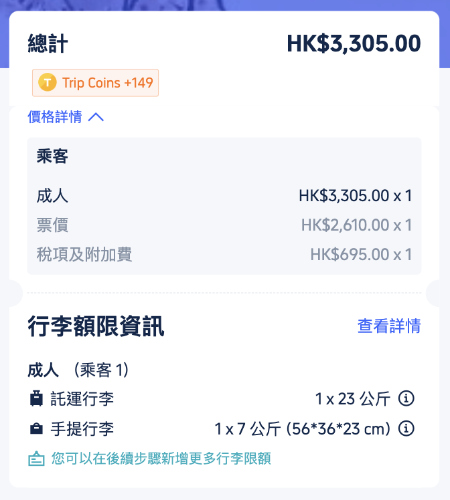The image size is (450, 500).
Task: Click the Trip Coins gold coin icon
Action: pos(47,82)
